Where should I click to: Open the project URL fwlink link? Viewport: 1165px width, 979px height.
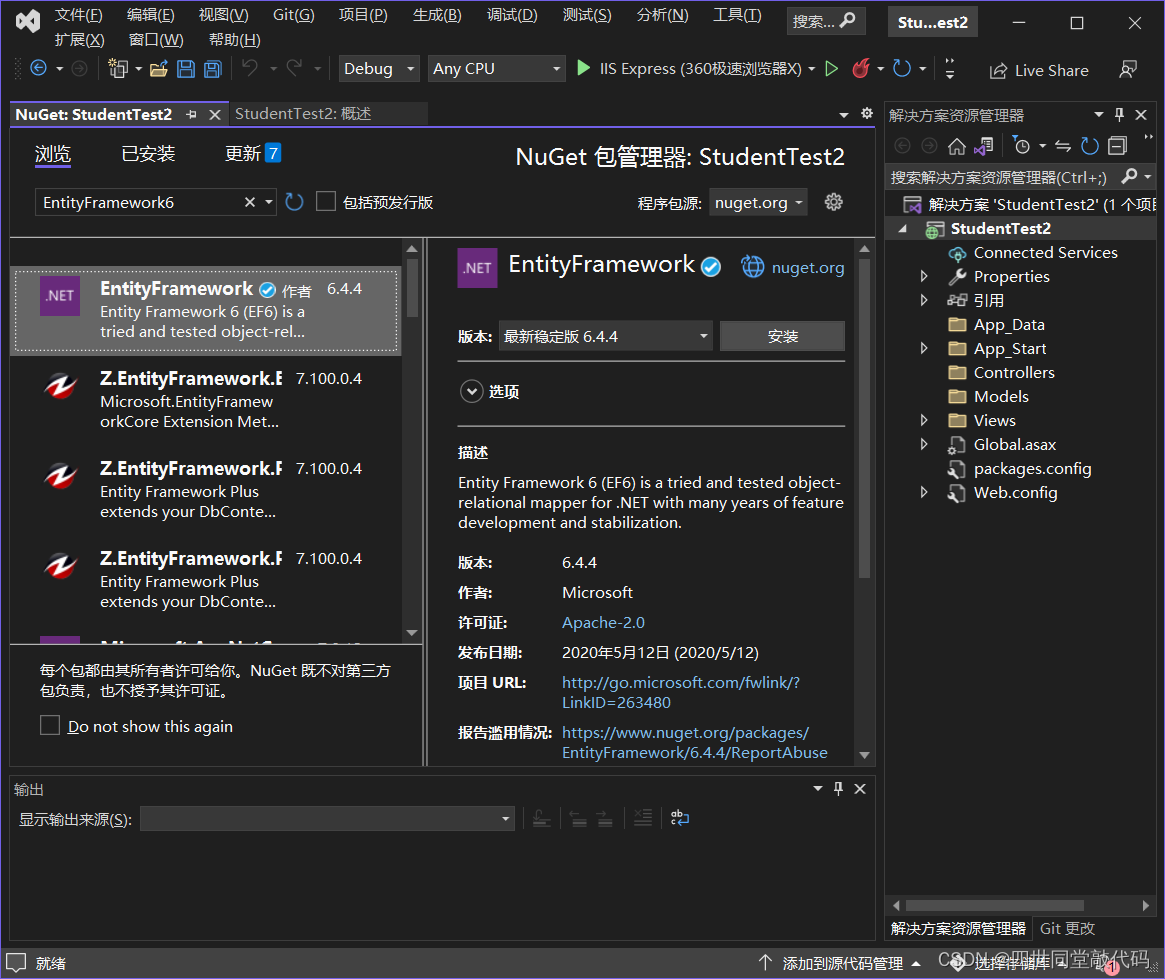(x=681, y=692)
